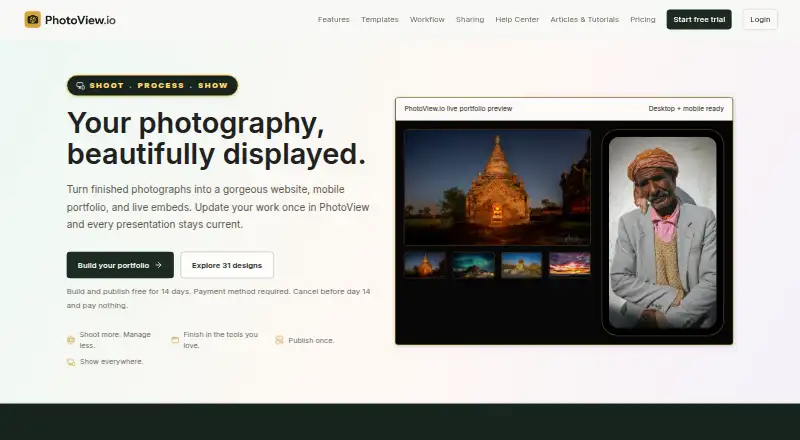Click the 'Turn finished photographs' description paragraph
Screen dimensions: 800x440
[218, 207]
